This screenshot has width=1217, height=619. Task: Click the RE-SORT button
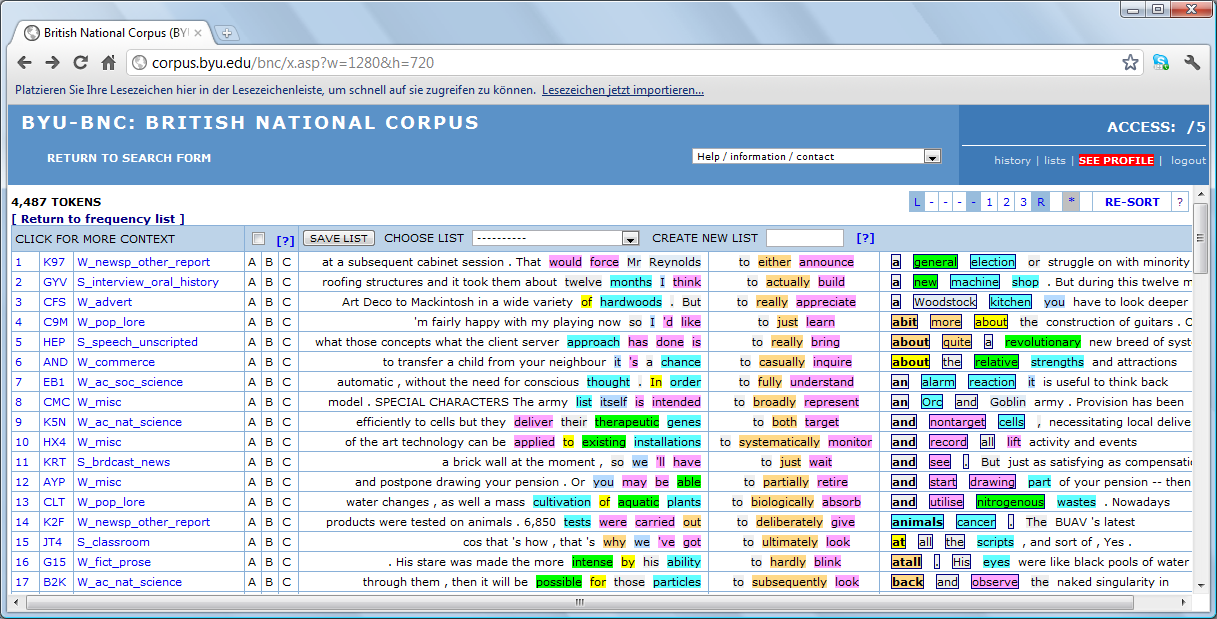pos(1132,202)
